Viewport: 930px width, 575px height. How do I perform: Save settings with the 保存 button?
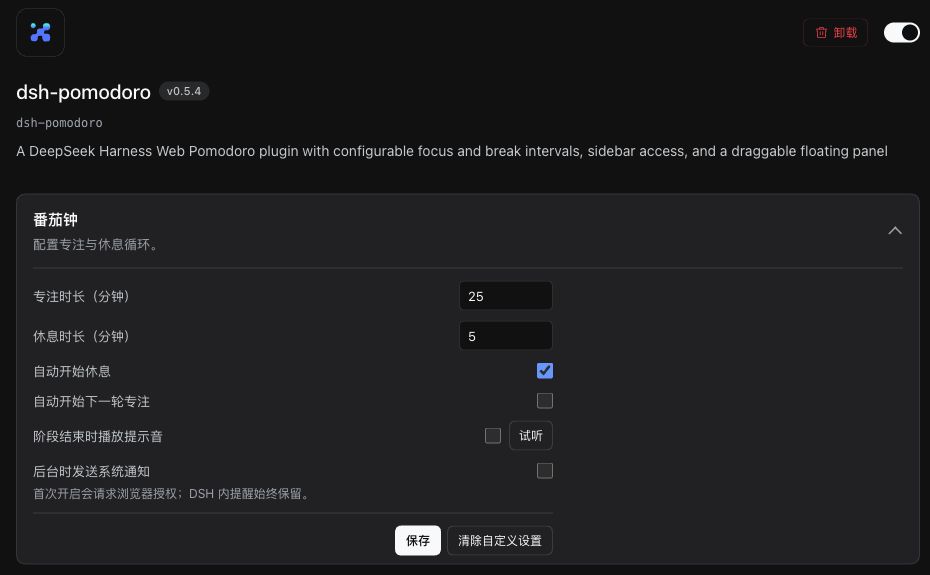[x=418, y=541]
